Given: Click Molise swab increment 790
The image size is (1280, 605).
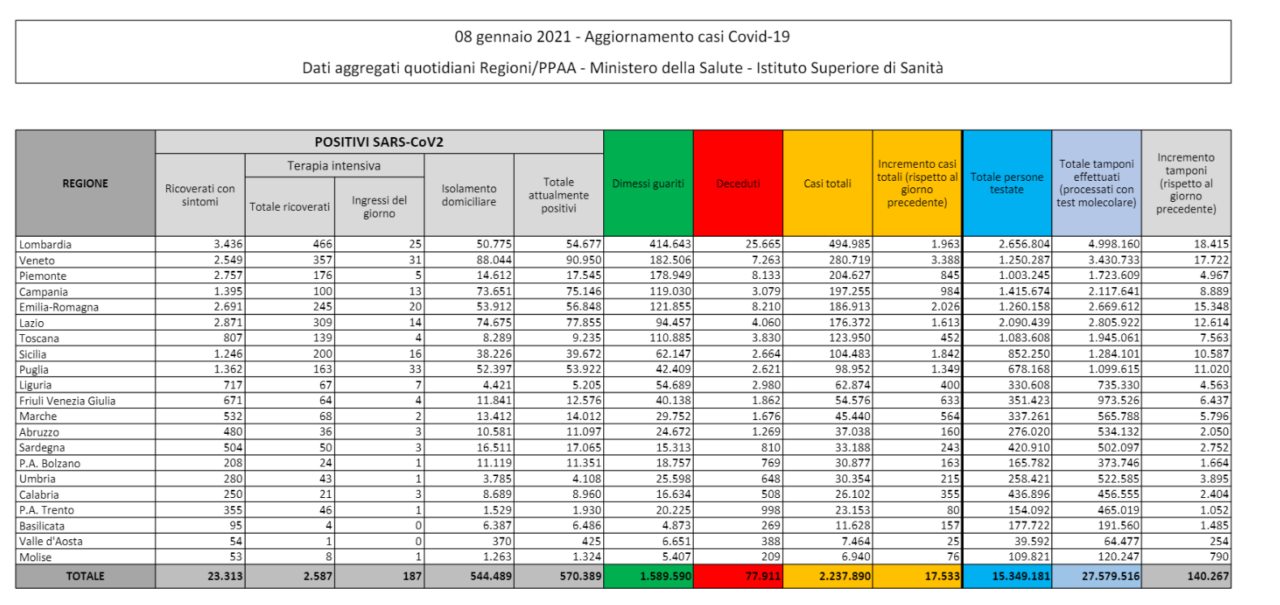Looking at the screenshot, I should pyautogui.click(x=1217, y=557).
